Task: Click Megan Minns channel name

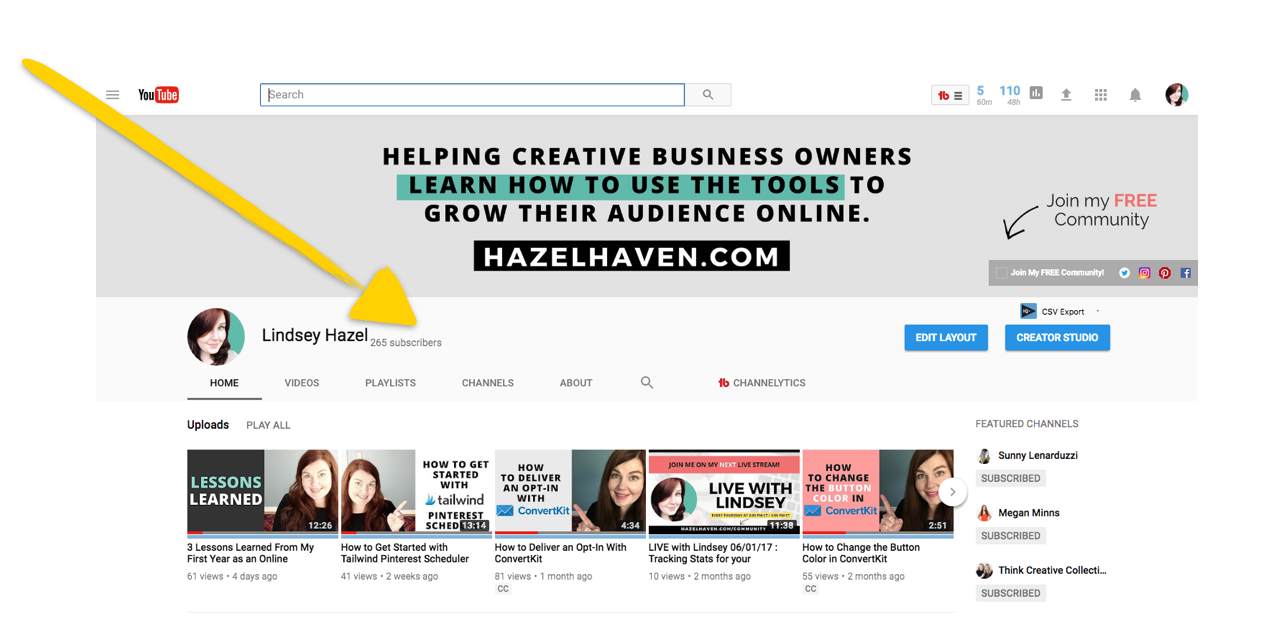Action: pyautogui.click(x=1029, y=513)
